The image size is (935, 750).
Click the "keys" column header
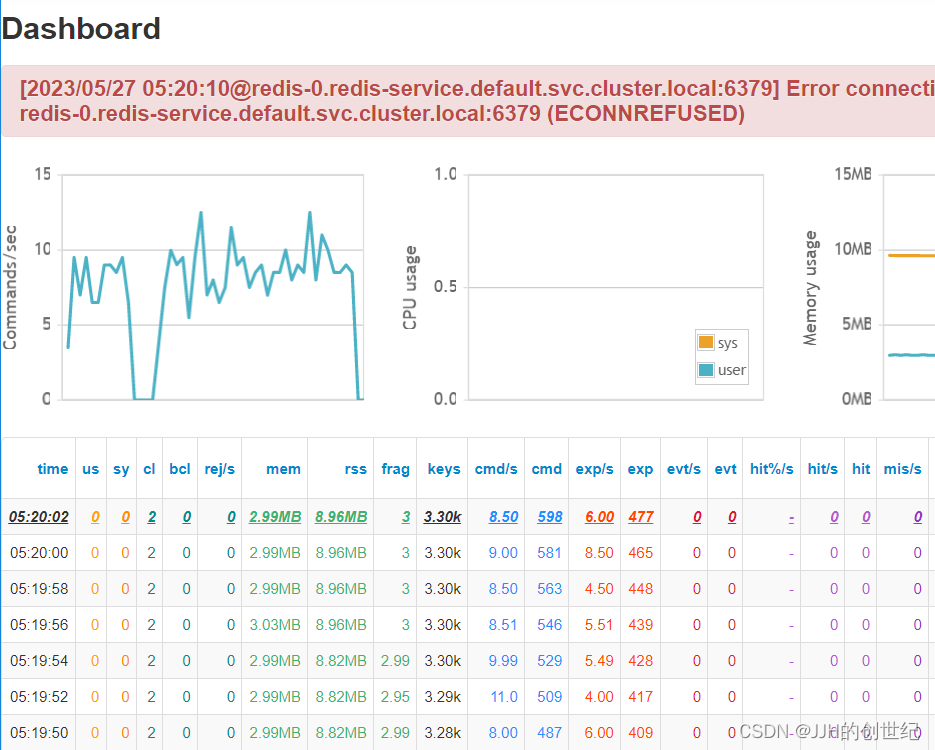(443, 468)
